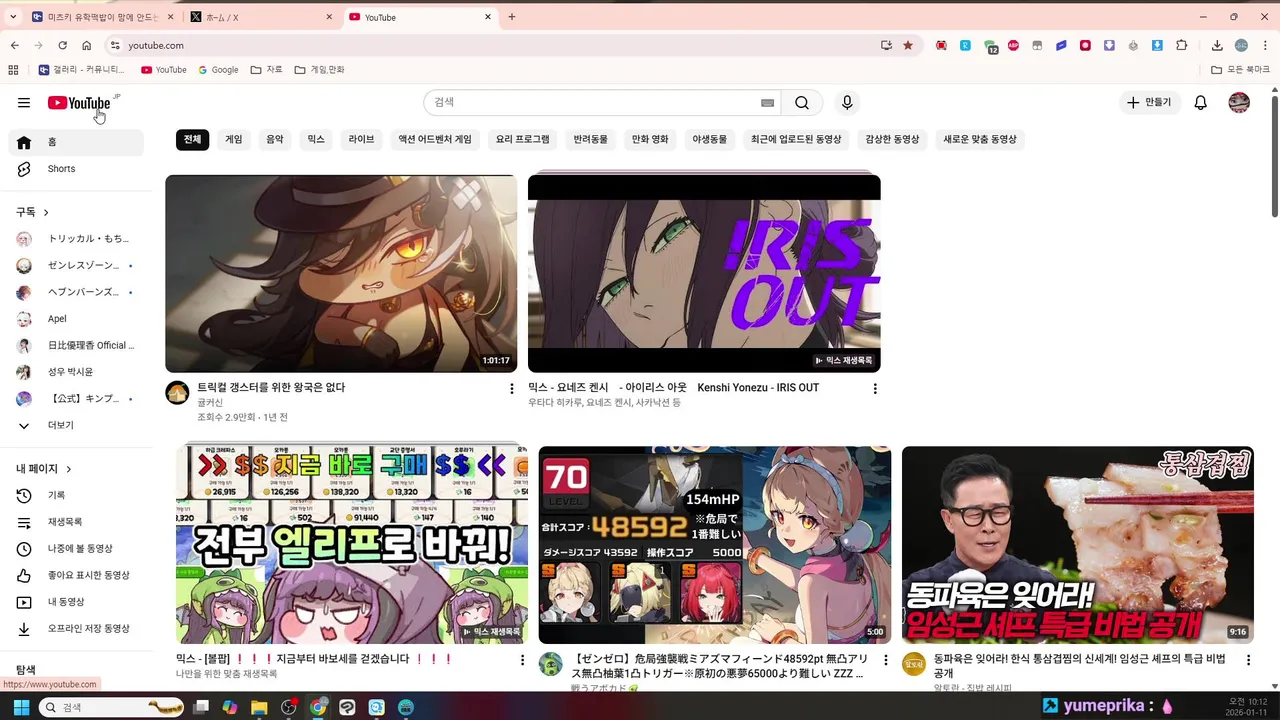
Task: Open more options for 트릭컬 갱스터 video
Action: pyautogui.click(x=512, y=389)
